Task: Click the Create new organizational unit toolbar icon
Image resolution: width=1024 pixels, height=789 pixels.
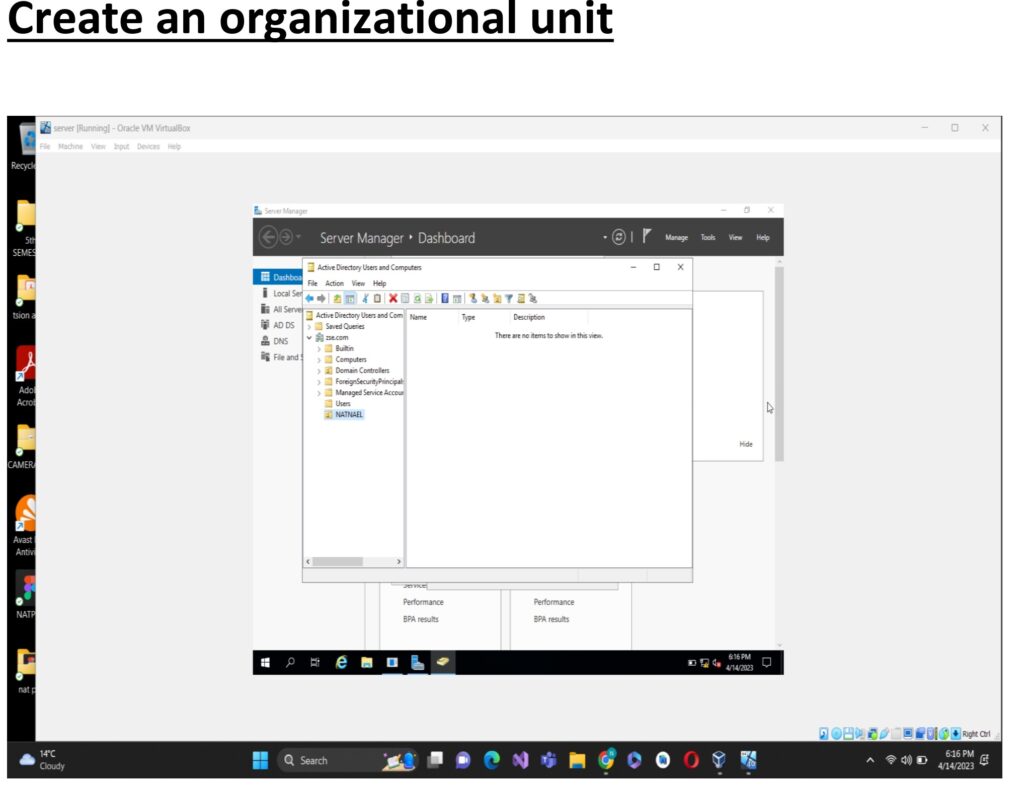Action: point(497,298)
